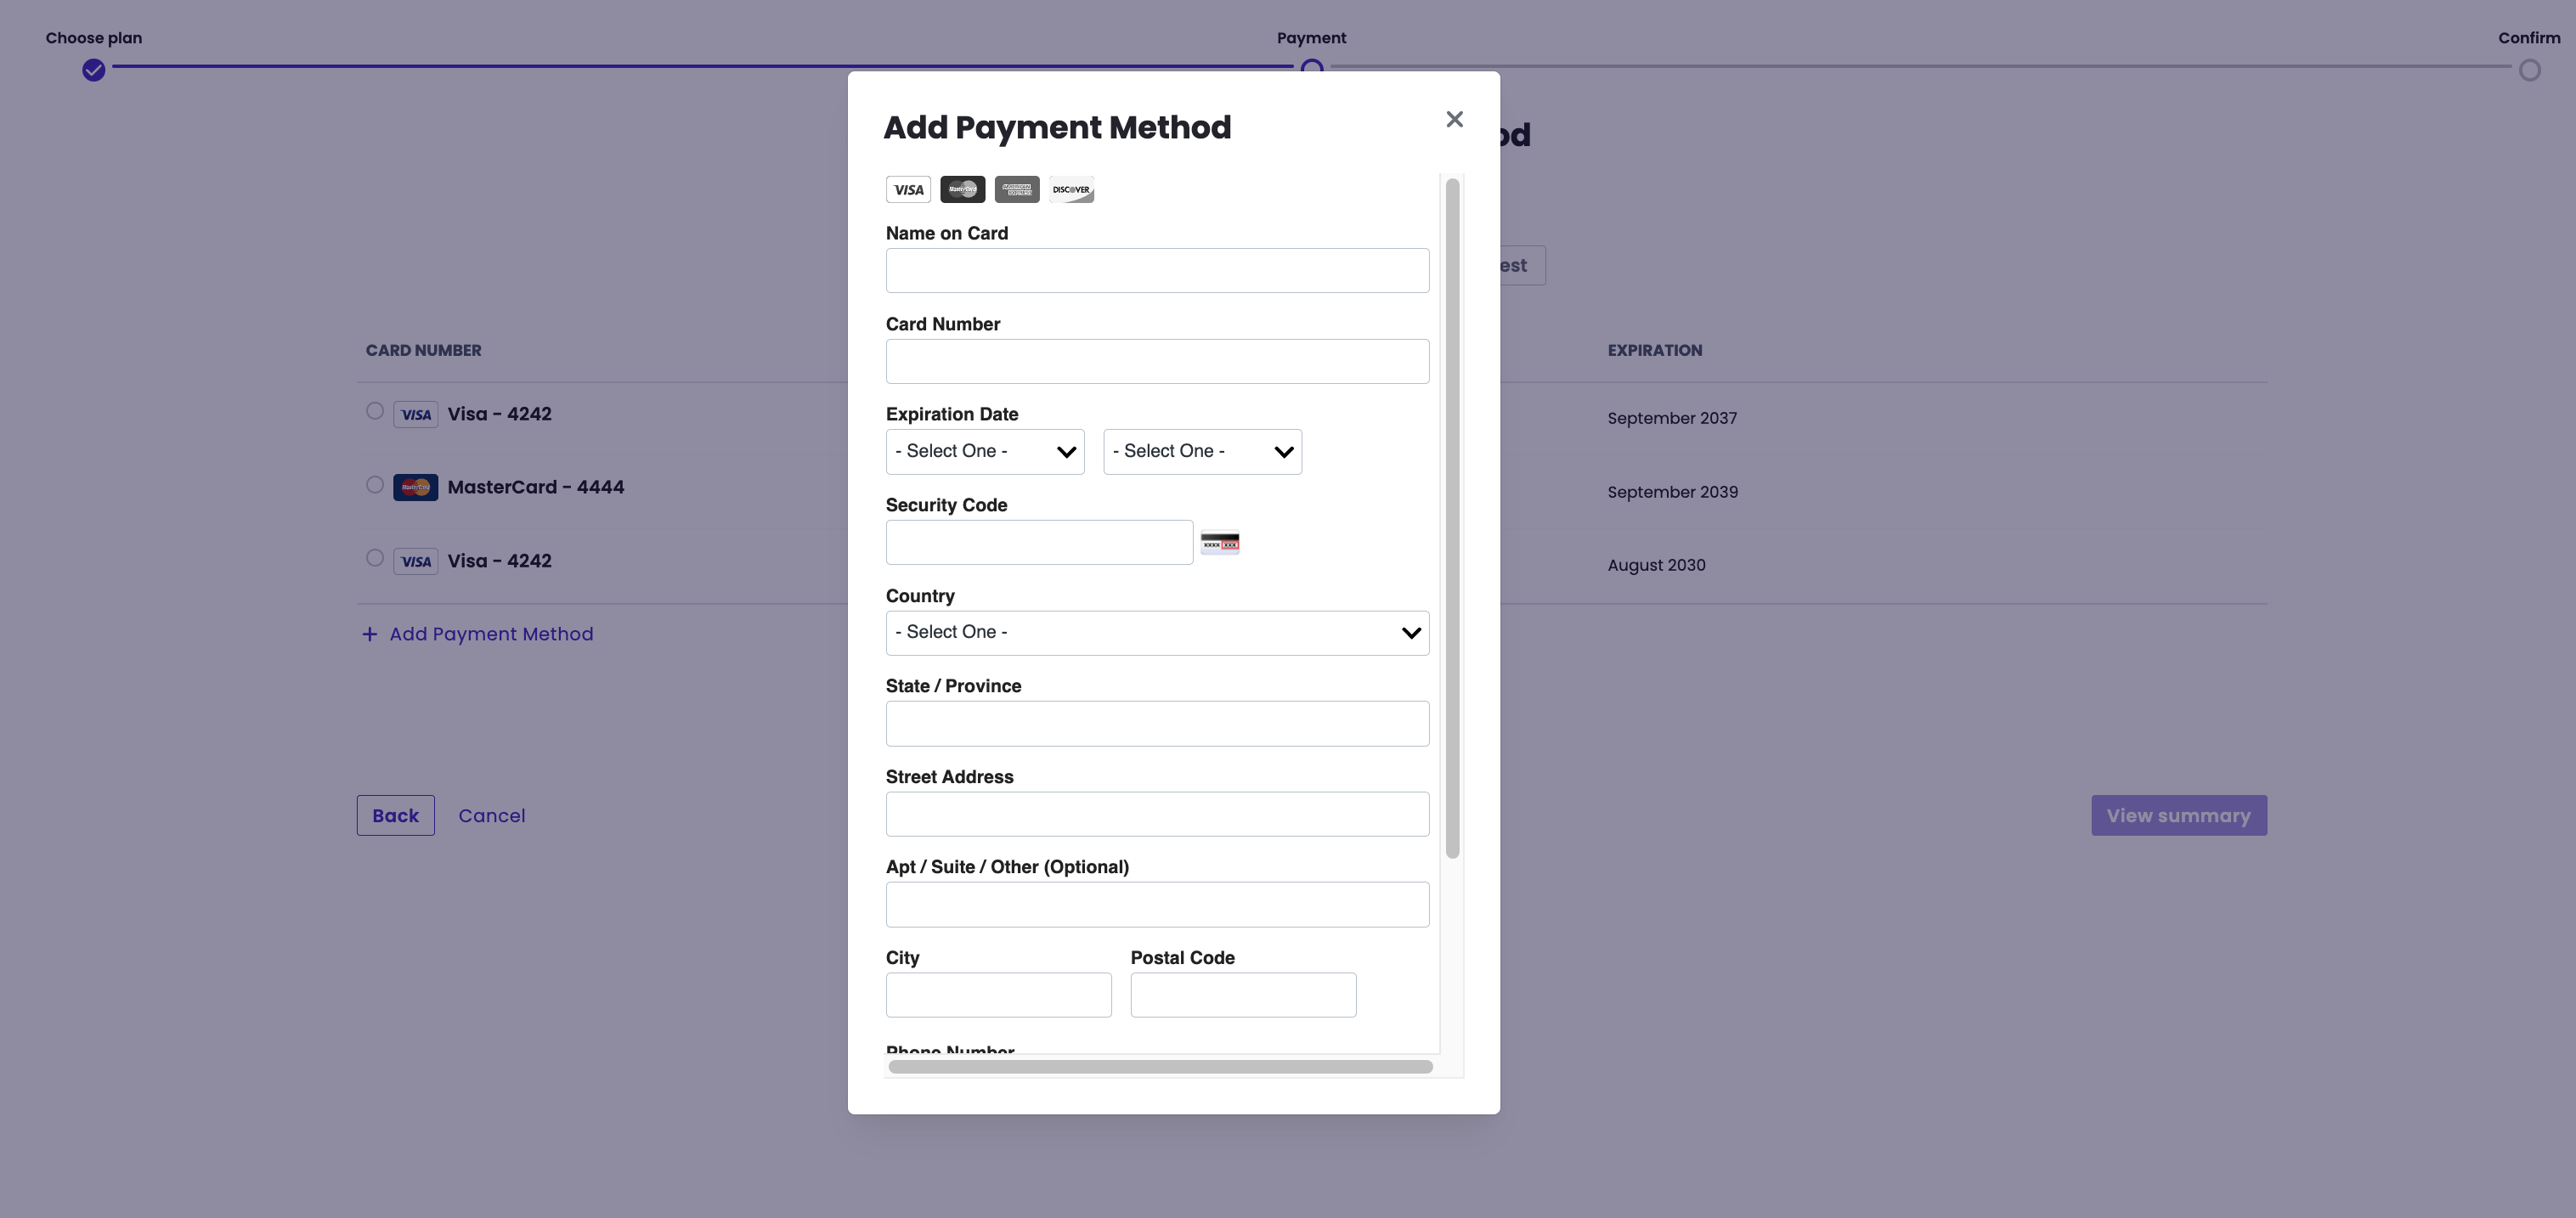Click the MasterCard logo icon in modal
The width and height of the screenshot is (2576, 1218).
click(962, 189)
